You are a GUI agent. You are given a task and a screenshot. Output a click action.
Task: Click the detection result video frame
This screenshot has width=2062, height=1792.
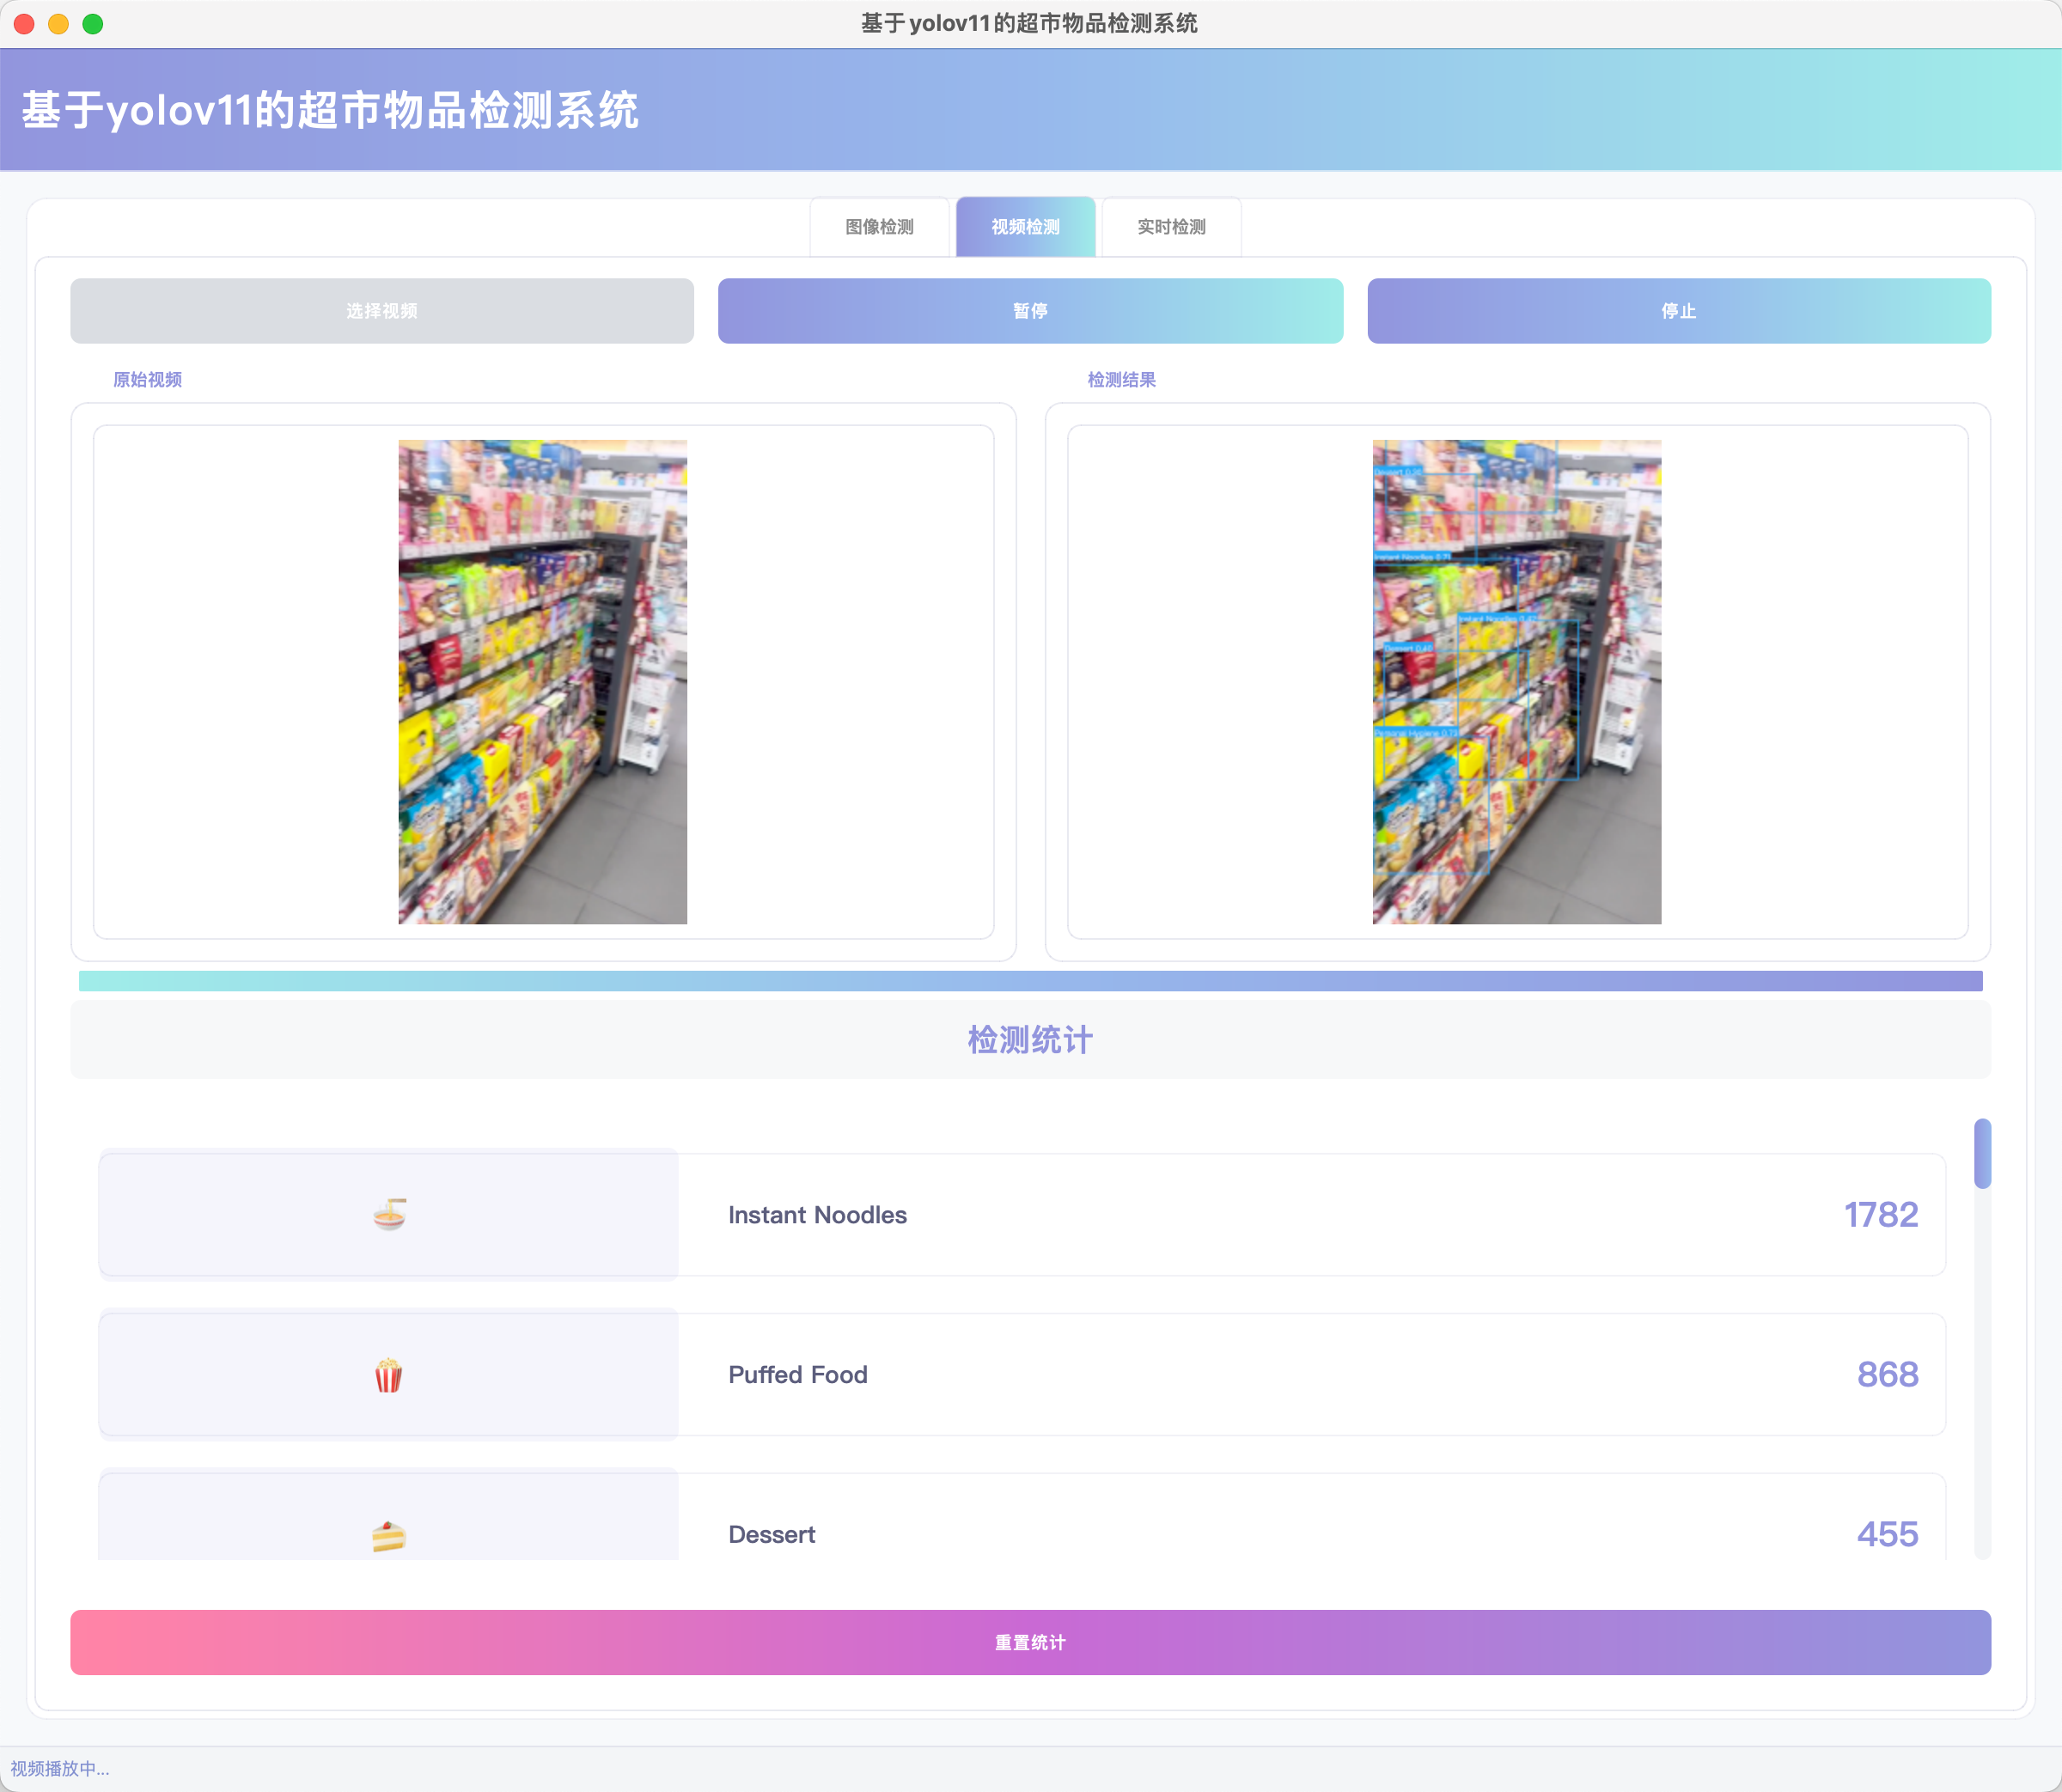(1516, 682)
